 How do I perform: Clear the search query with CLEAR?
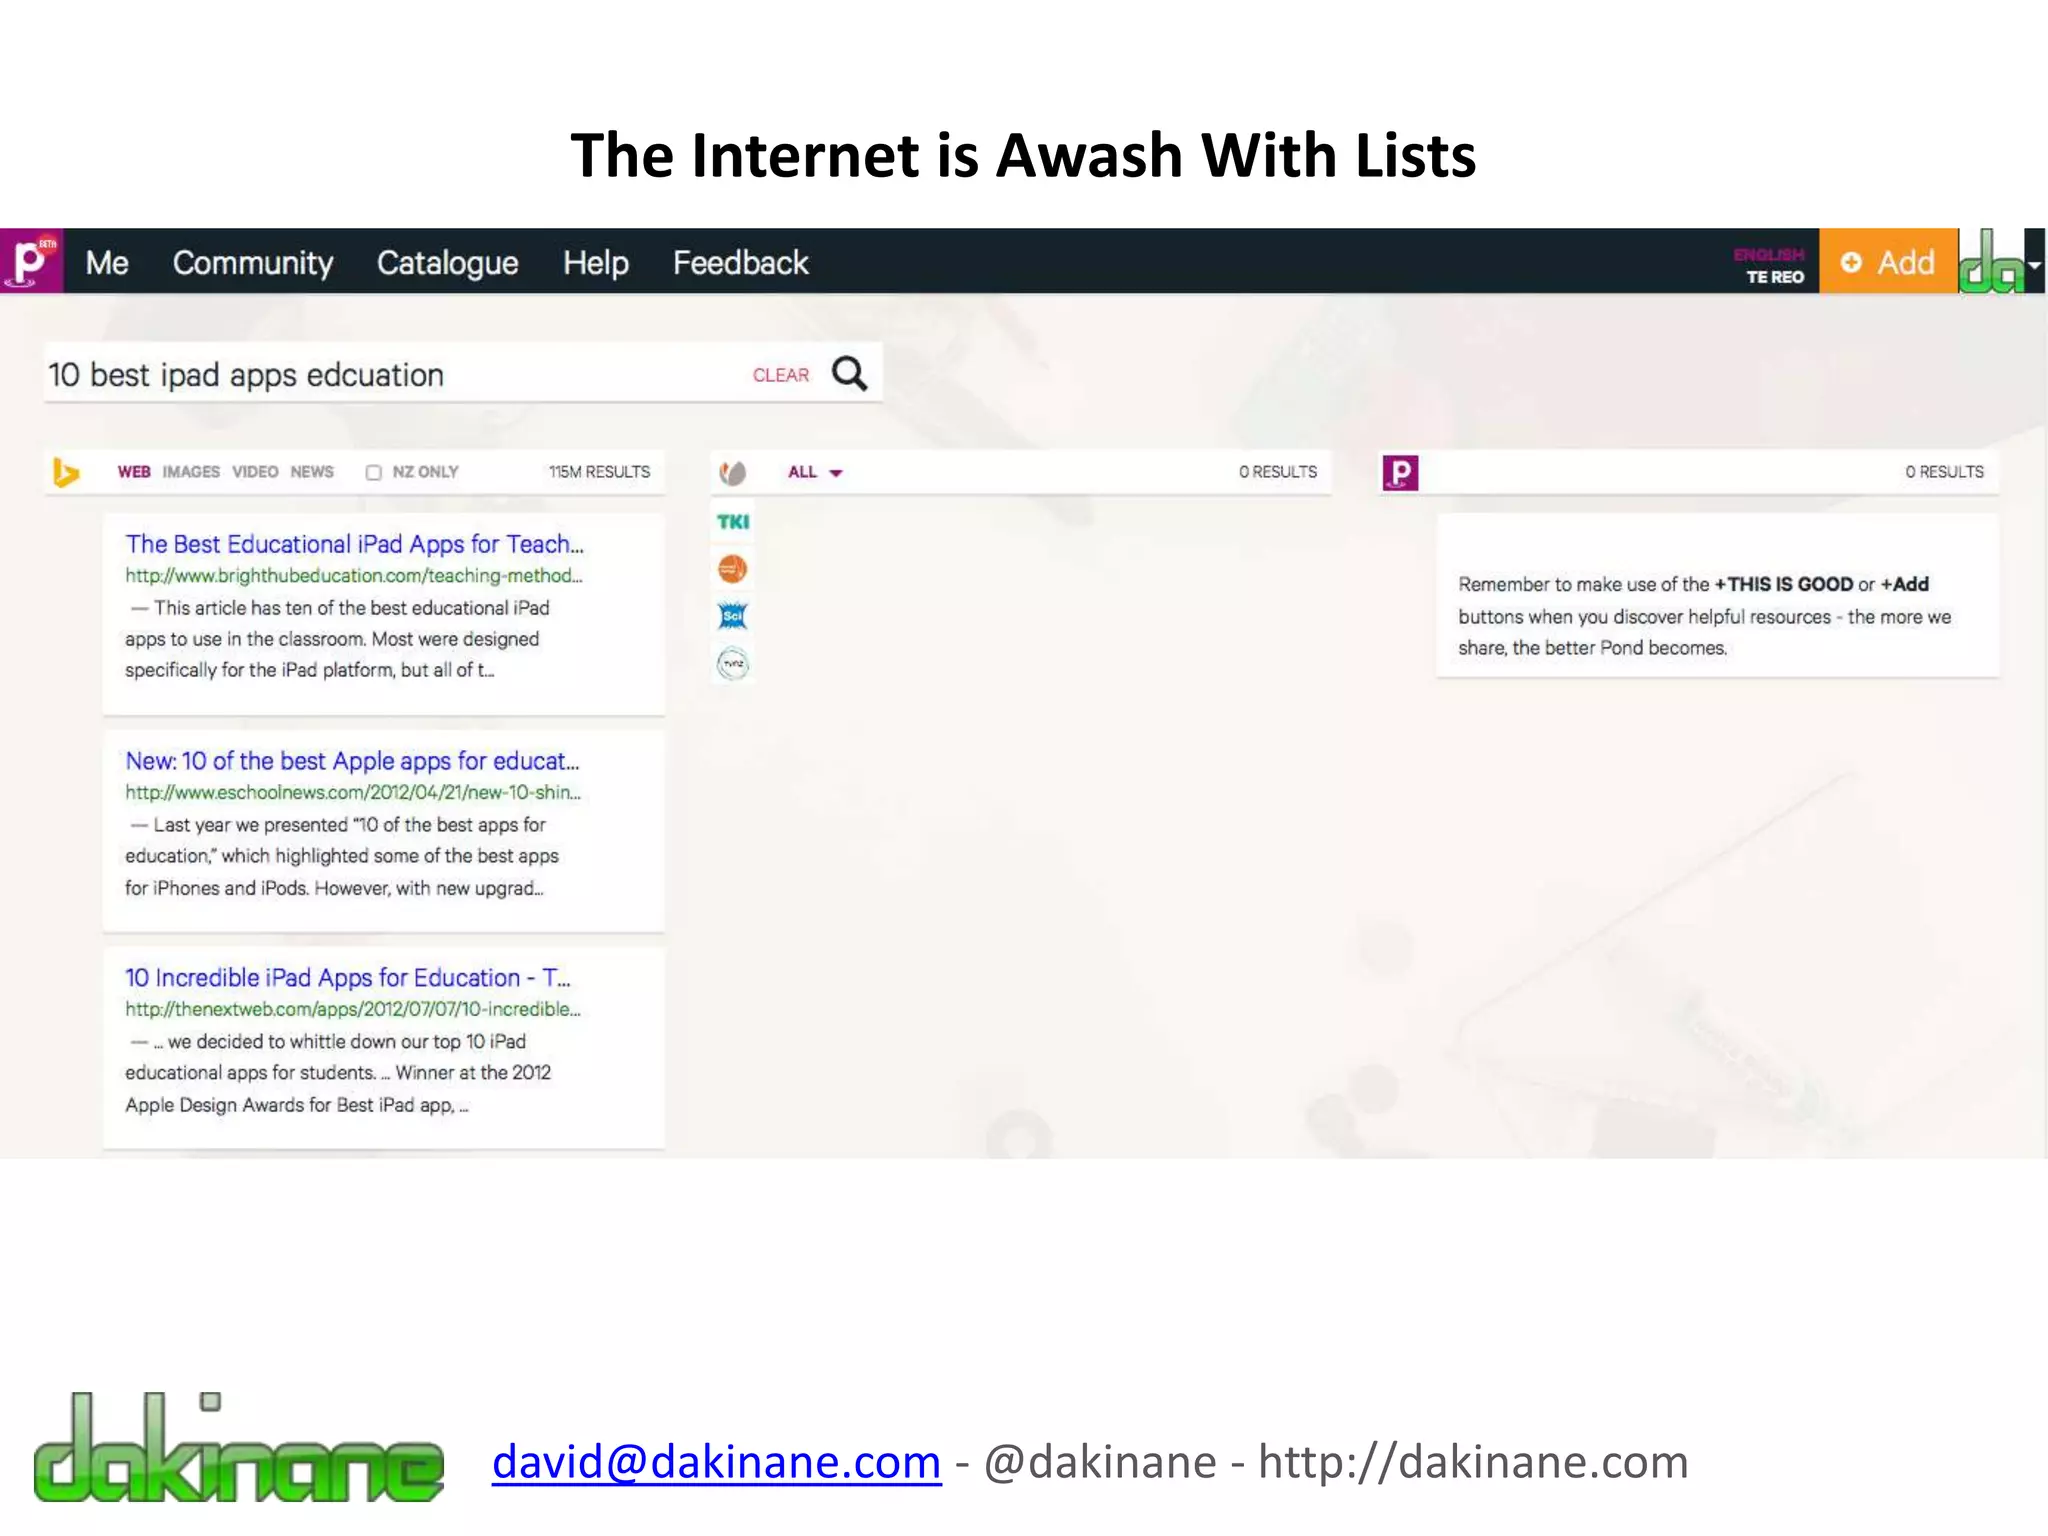[x=781, y=375]
